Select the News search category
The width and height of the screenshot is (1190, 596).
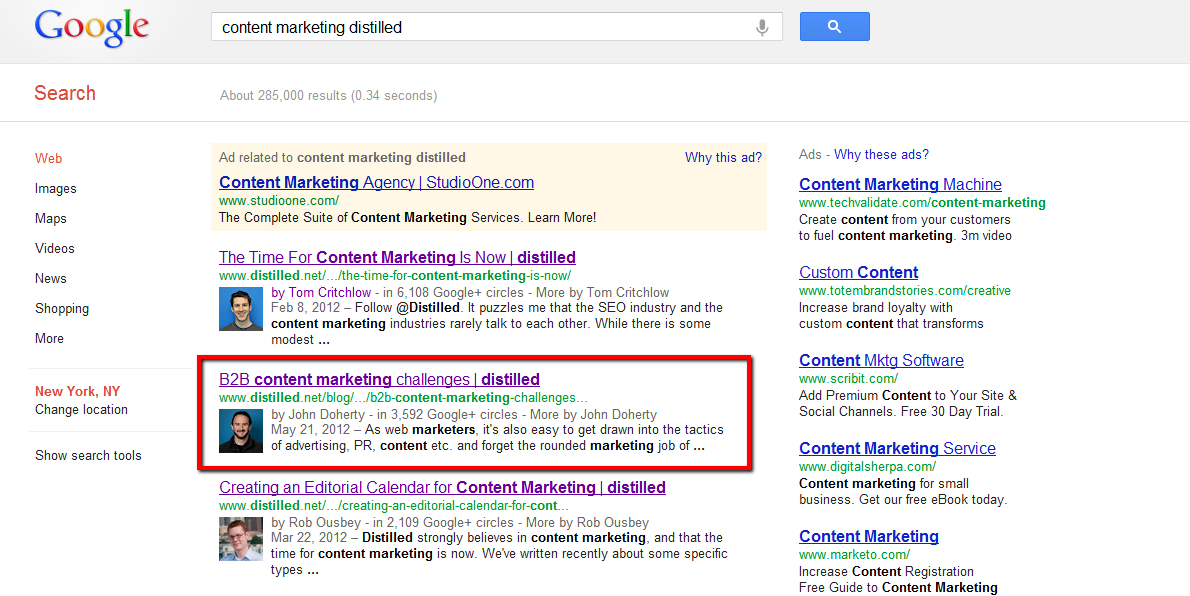click(51, 279)
